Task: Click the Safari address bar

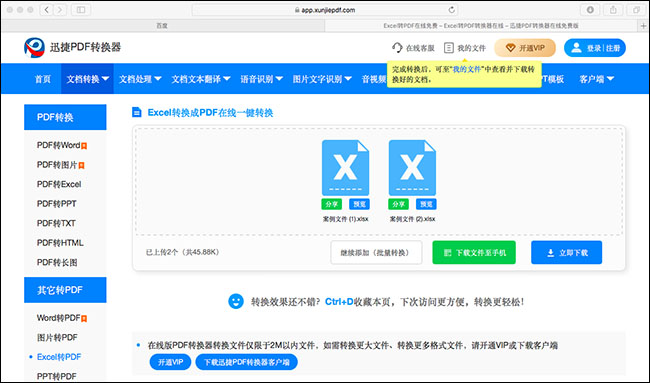Action: click(x=325, y=10)
